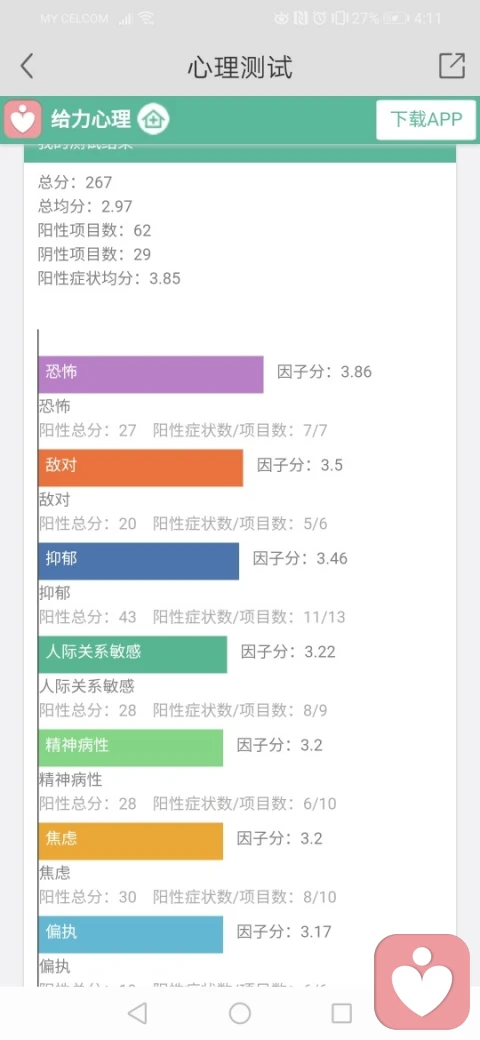Select the orange 敌对 bar
Image resolution: width=480 pixels, height=1040 pixels.
click(x=141, y=468)
